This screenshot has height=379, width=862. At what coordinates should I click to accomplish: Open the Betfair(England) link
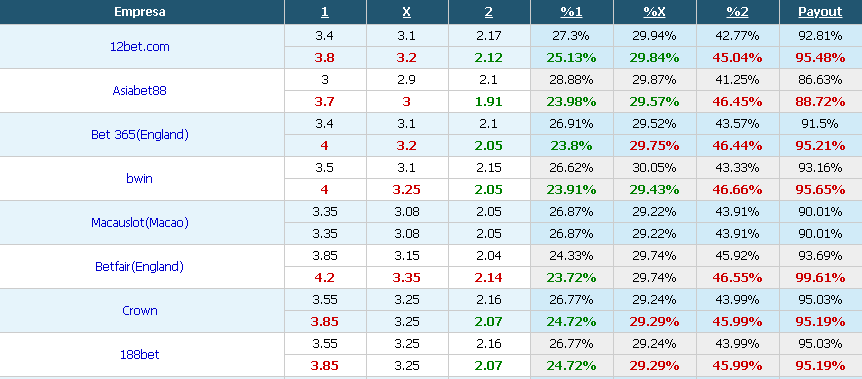tap(140, 267)
